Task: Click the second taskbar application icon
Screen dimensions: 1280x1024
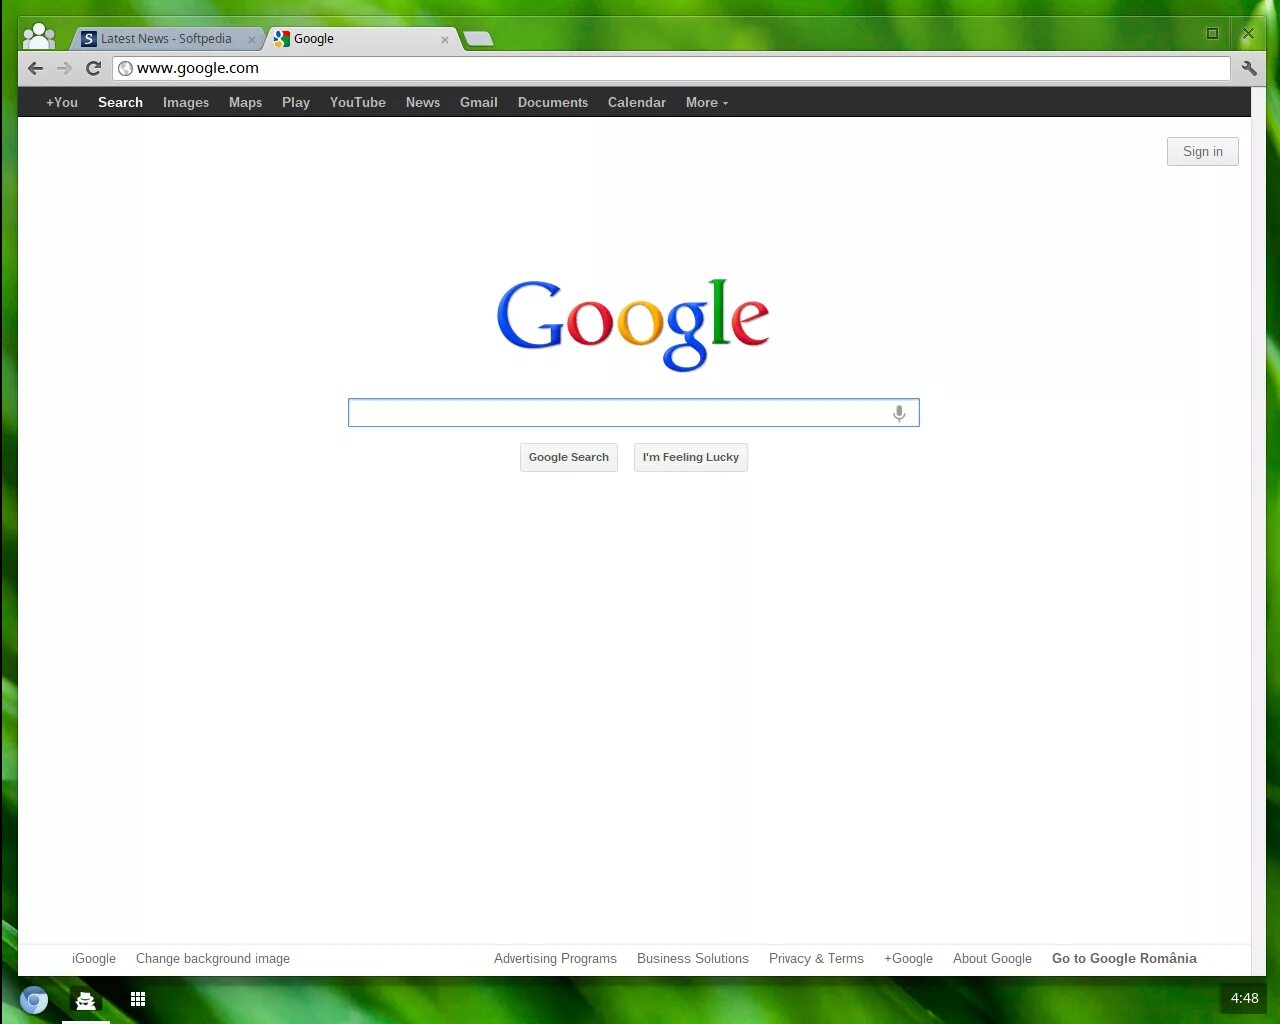Action: 86,1000
